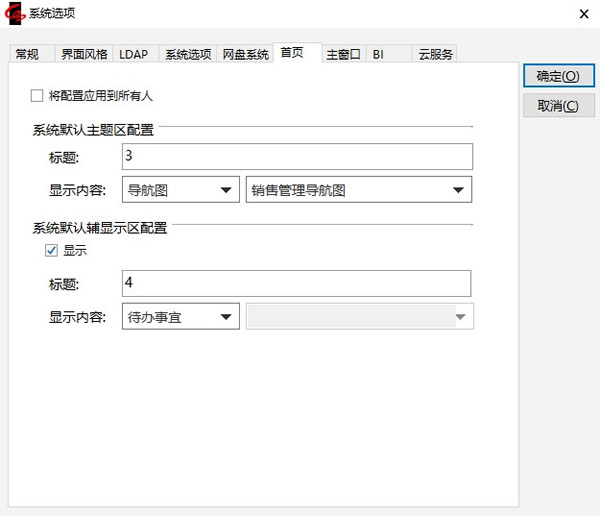Close the 系统选项 dialog window
This screenshot has width=600, height=516.
coord(582,13)
